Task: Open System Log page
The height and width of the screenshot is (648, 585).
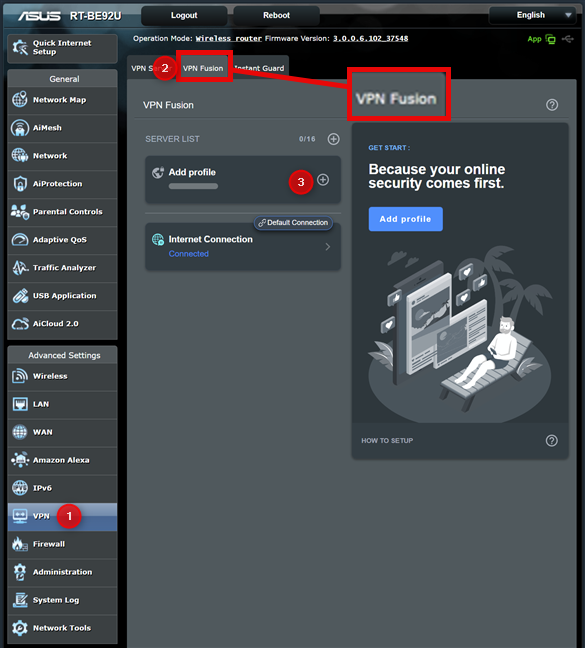Action: [x=62, y=600]
